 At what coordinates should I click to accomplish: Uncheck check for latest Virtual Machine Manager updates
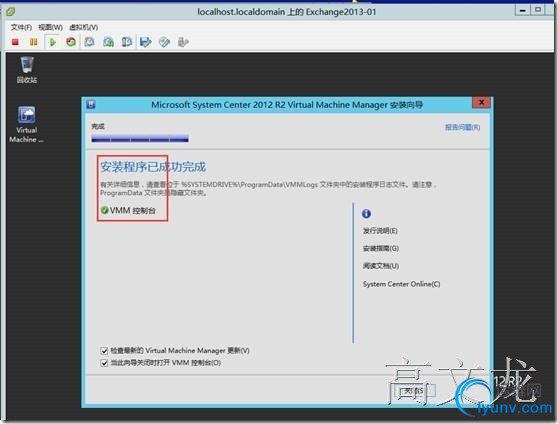click(104, 351)
